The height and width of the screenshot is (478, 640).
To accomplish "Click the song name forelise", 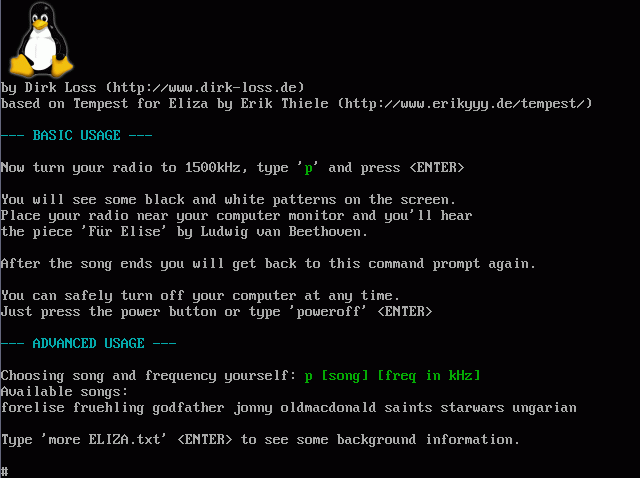I will click(33, 407).
